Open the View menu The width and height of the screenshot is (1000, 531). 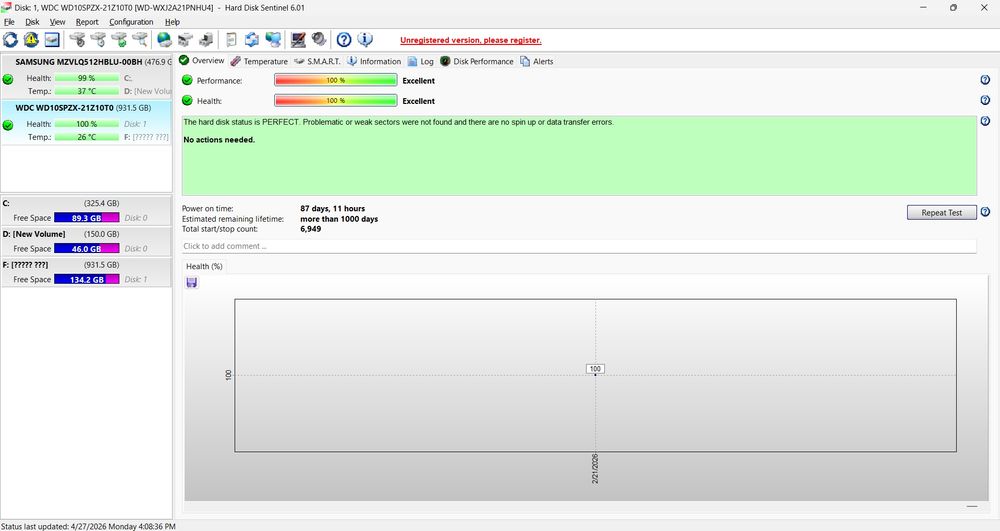pos(57,22)
